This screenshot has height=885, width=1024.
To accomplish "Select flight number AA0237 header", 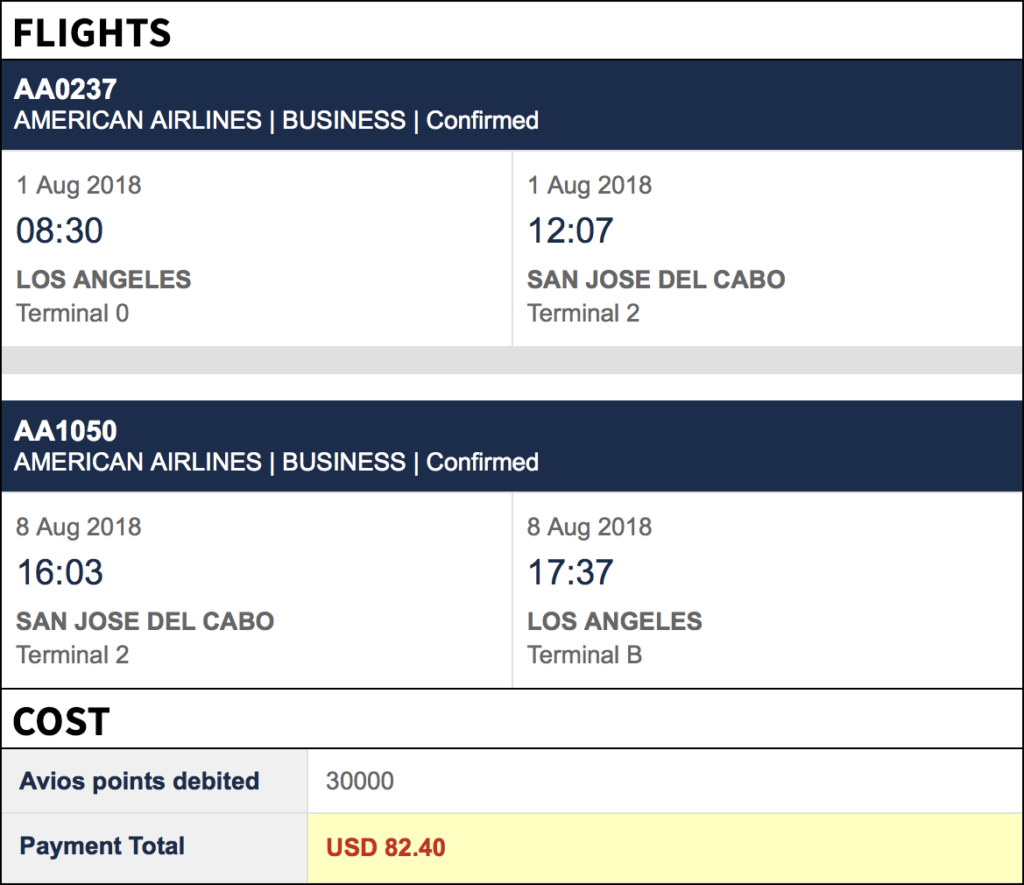I will tap(65, 89).
